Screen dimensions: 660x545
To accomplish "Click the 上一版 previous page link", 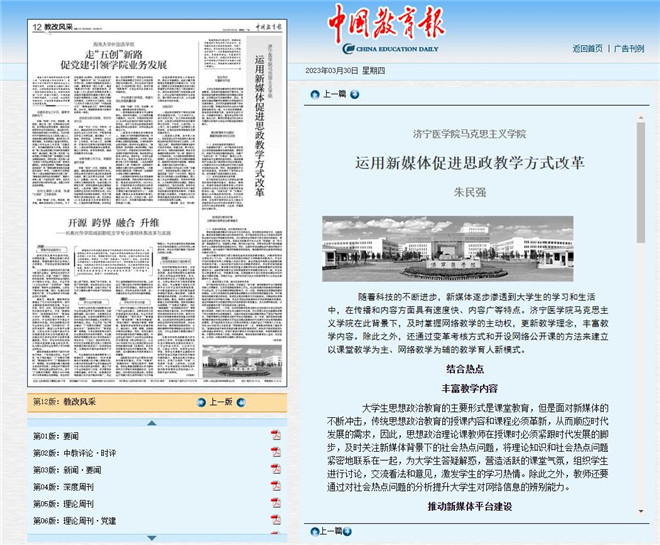I will pos(220,401).
